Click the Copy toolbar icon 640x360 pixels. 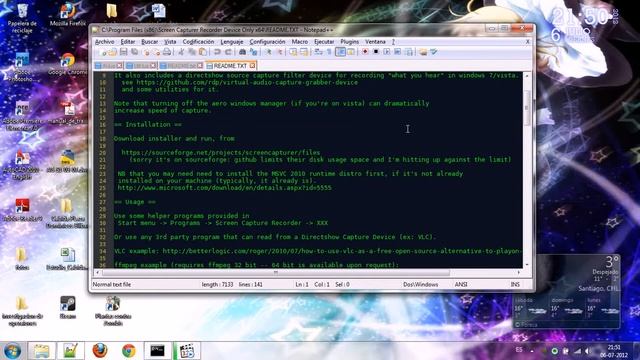tap(191, 52)
